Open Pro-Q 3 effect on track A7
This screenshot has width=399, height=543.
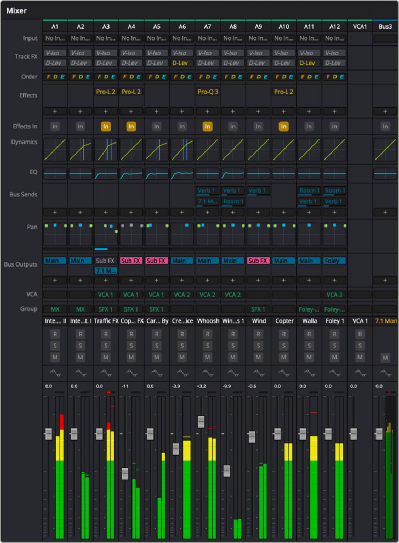tap(208, 92)
